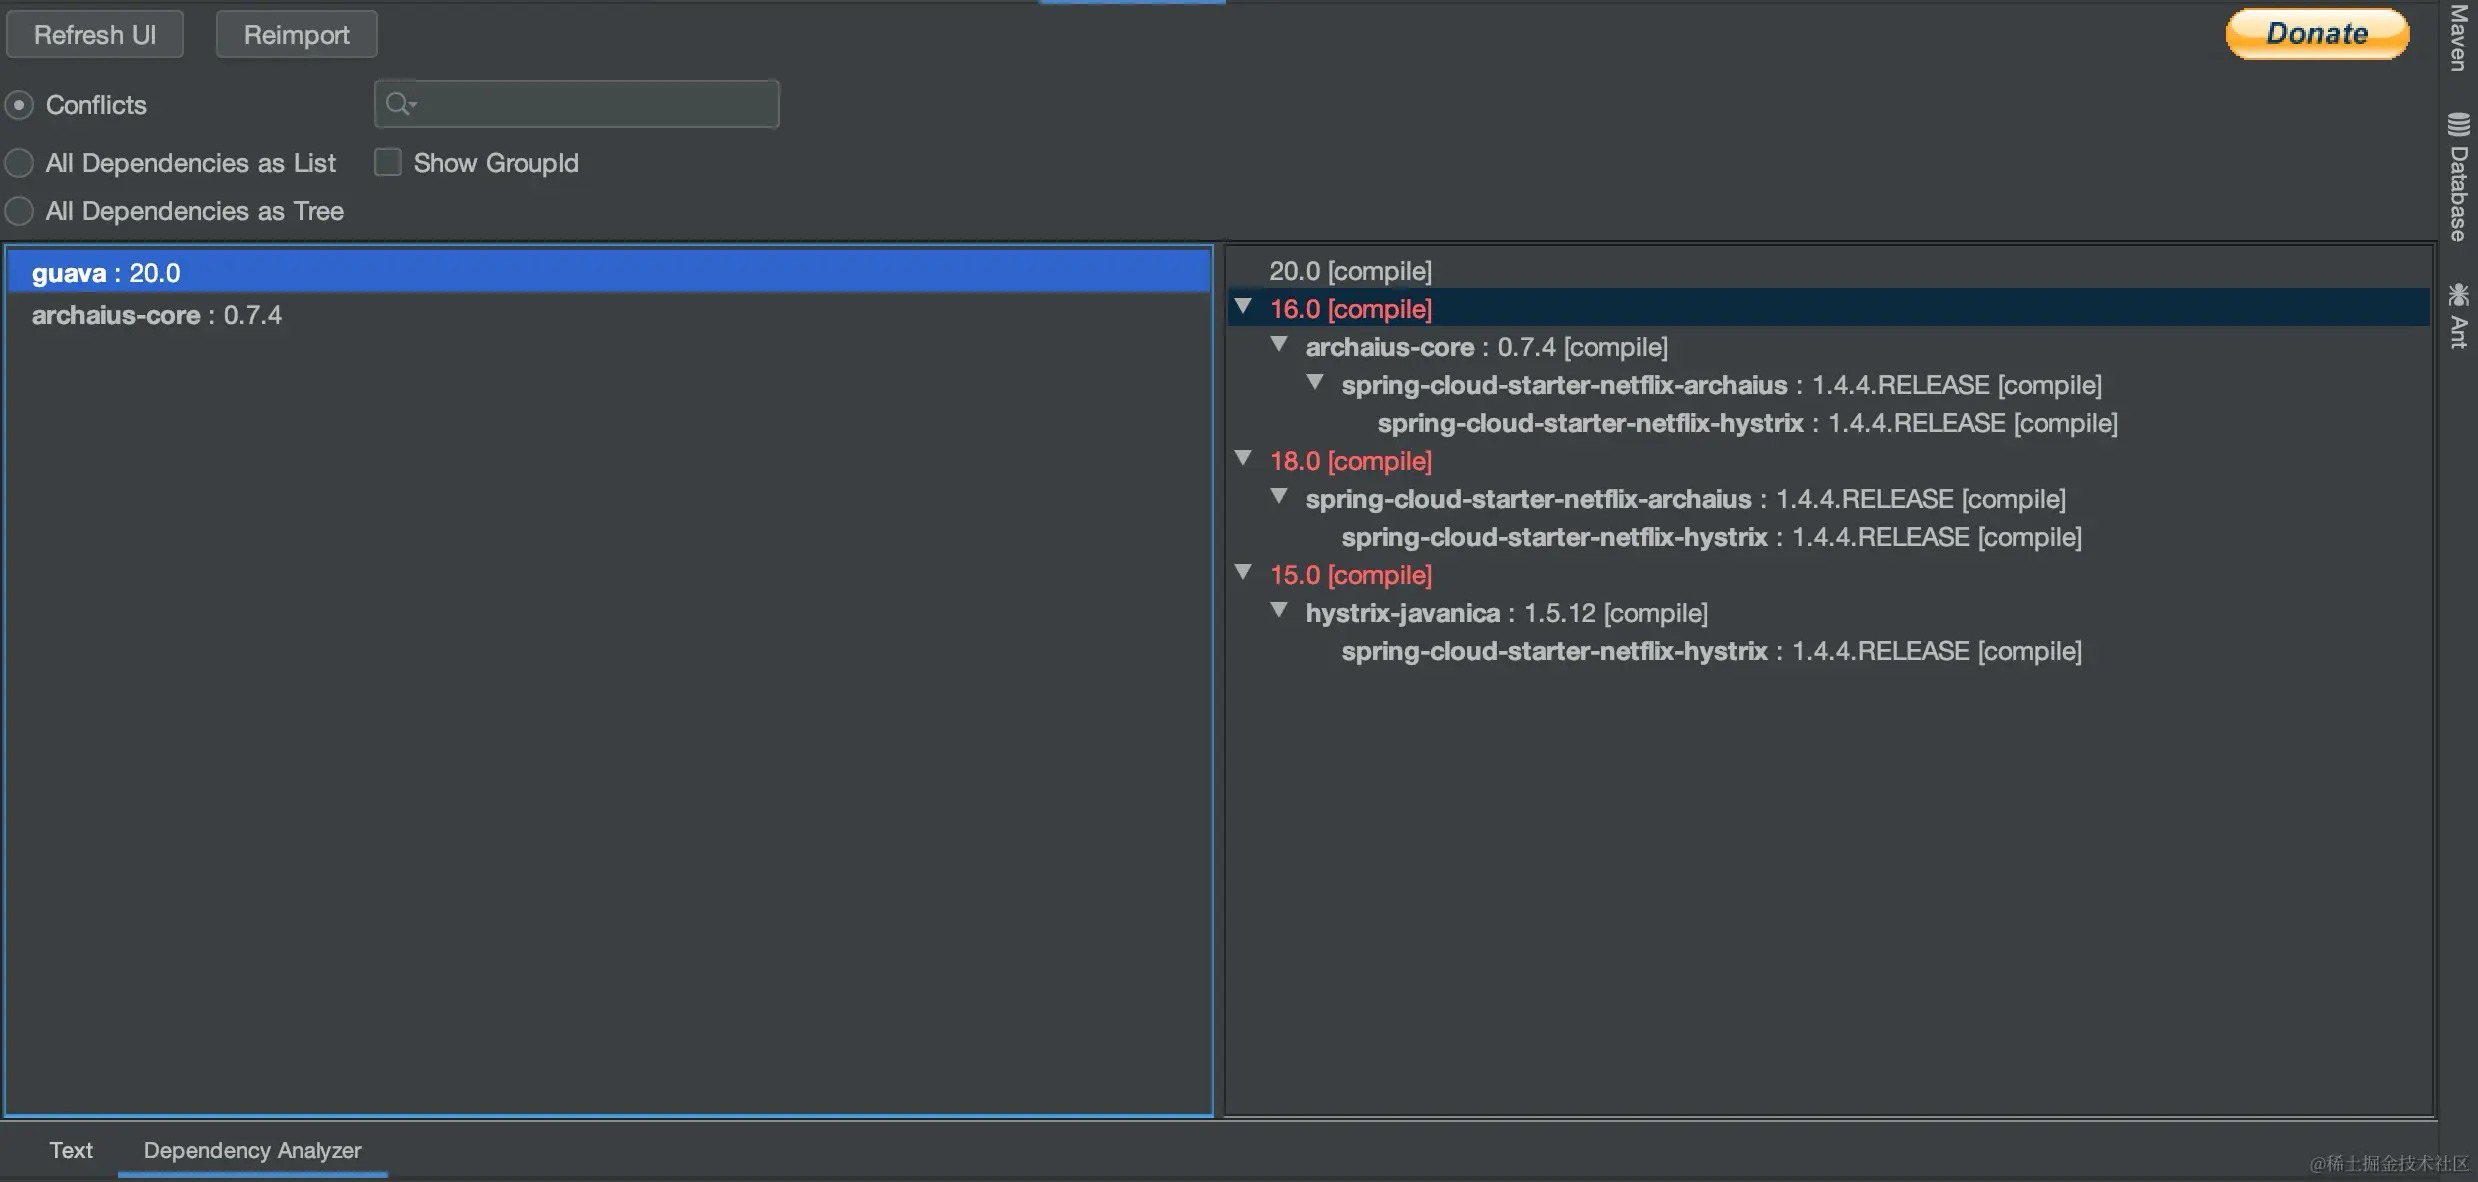Collapse the 15.0 [compile] node

pyautogui.click(x=1243, y=573)
